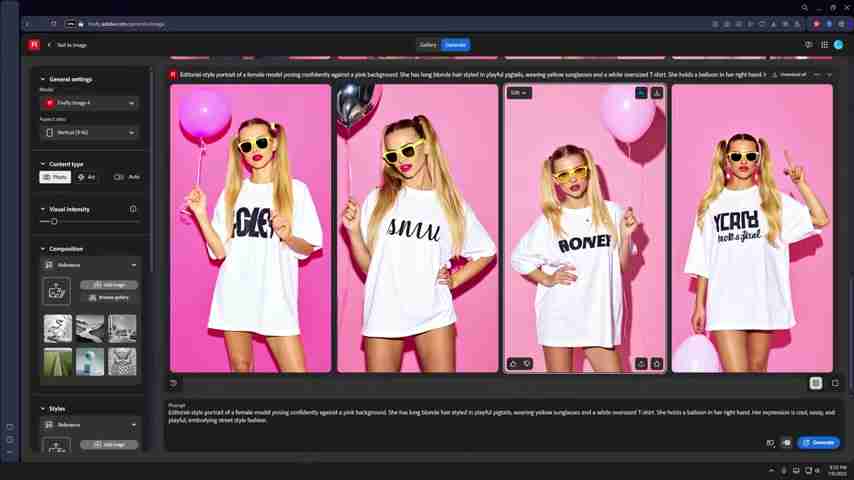Switch results to single image view
Image resolution: width=854 pixels, height=480 pixels.
pyautogui.click(x=835, y=383)
